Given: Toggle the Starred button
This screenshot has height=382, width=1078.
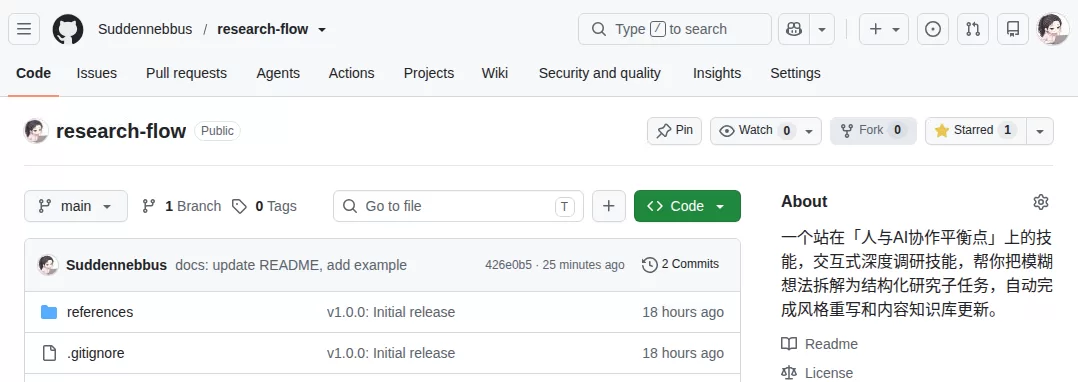Looking at the screenshot, I should point(976,131).
